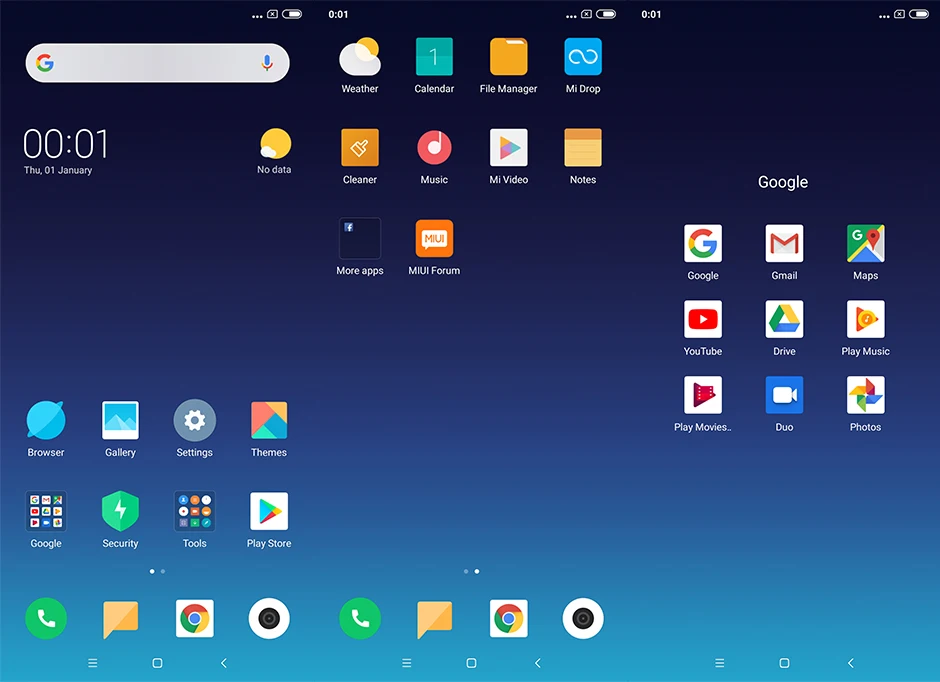Screen dimensions: 940x682
Task: Launch the Themes app
Action: click(269, 420)
